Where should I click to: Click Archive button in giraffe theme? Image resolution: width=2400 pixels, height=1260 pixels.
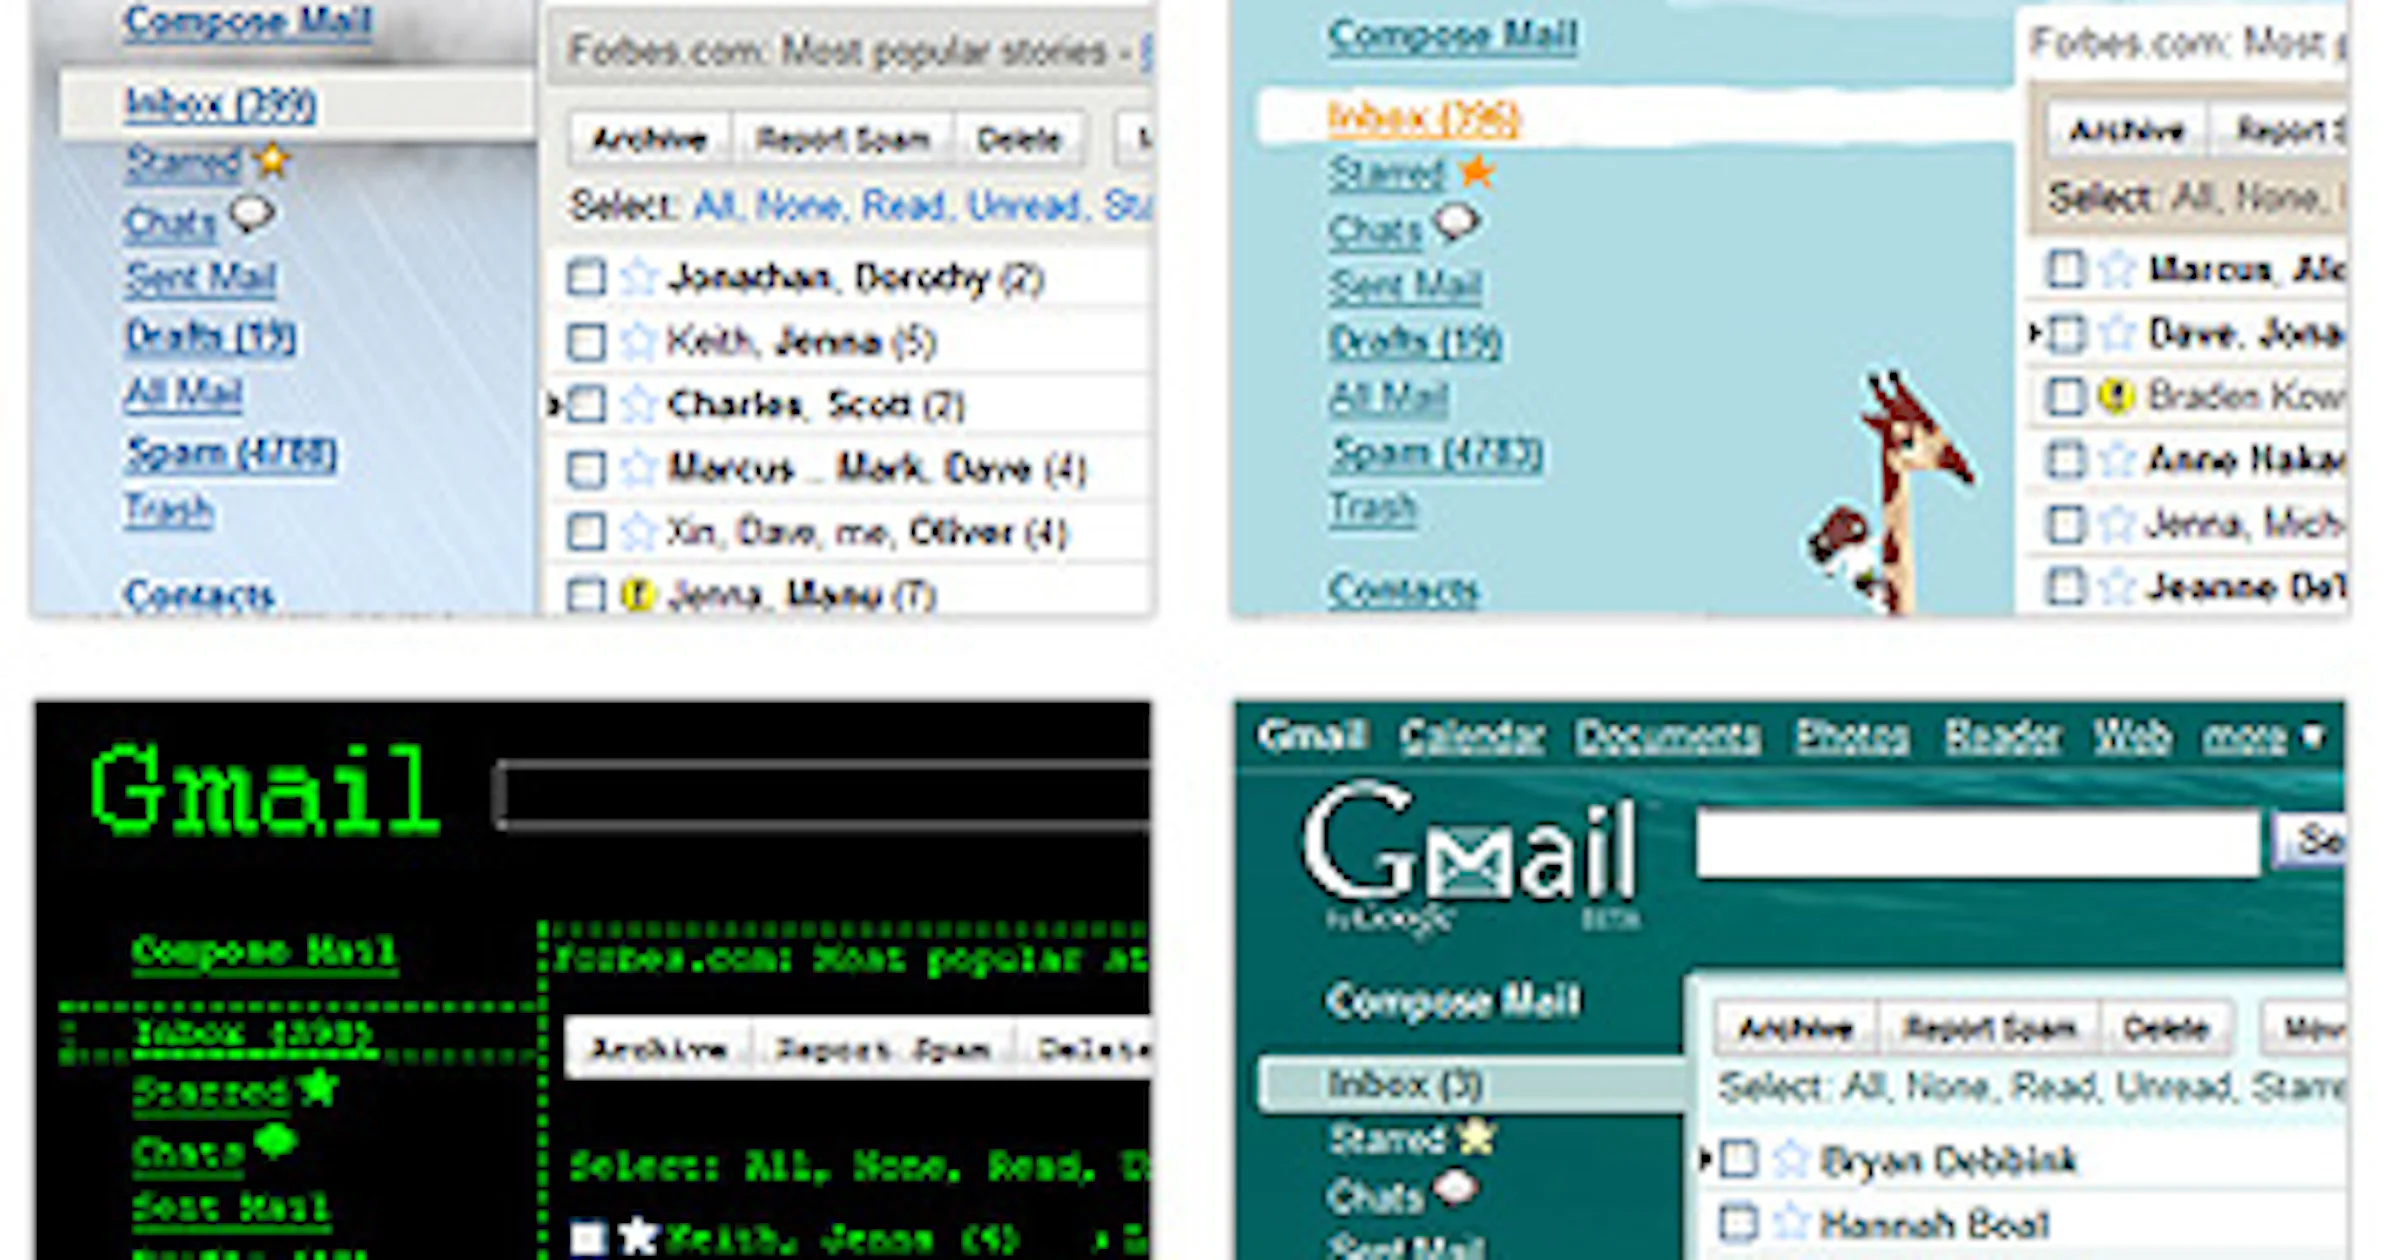2126,130
